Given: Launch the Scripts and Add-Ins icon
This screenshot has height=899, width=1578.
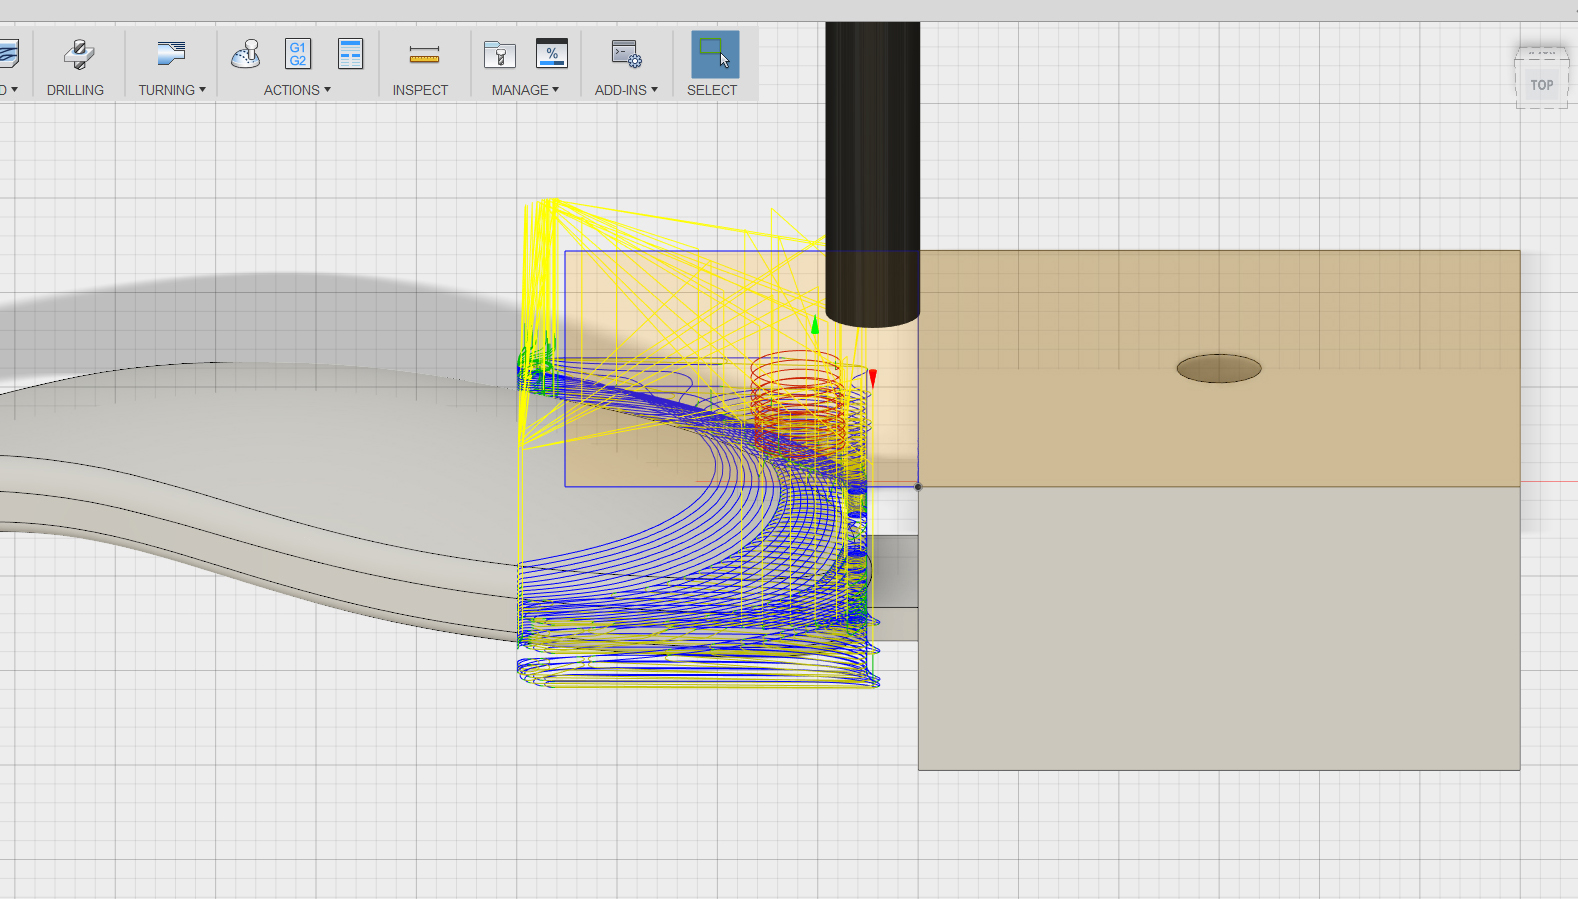Looking at the screenshot, I should coord(626,54).
